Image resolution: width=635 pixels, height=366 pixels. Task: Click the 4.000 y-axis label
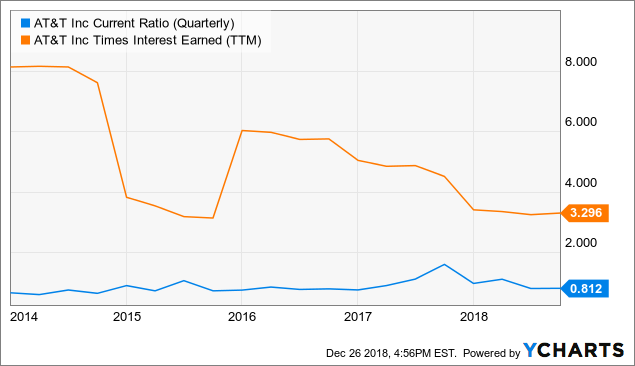(x=581, y=182)
